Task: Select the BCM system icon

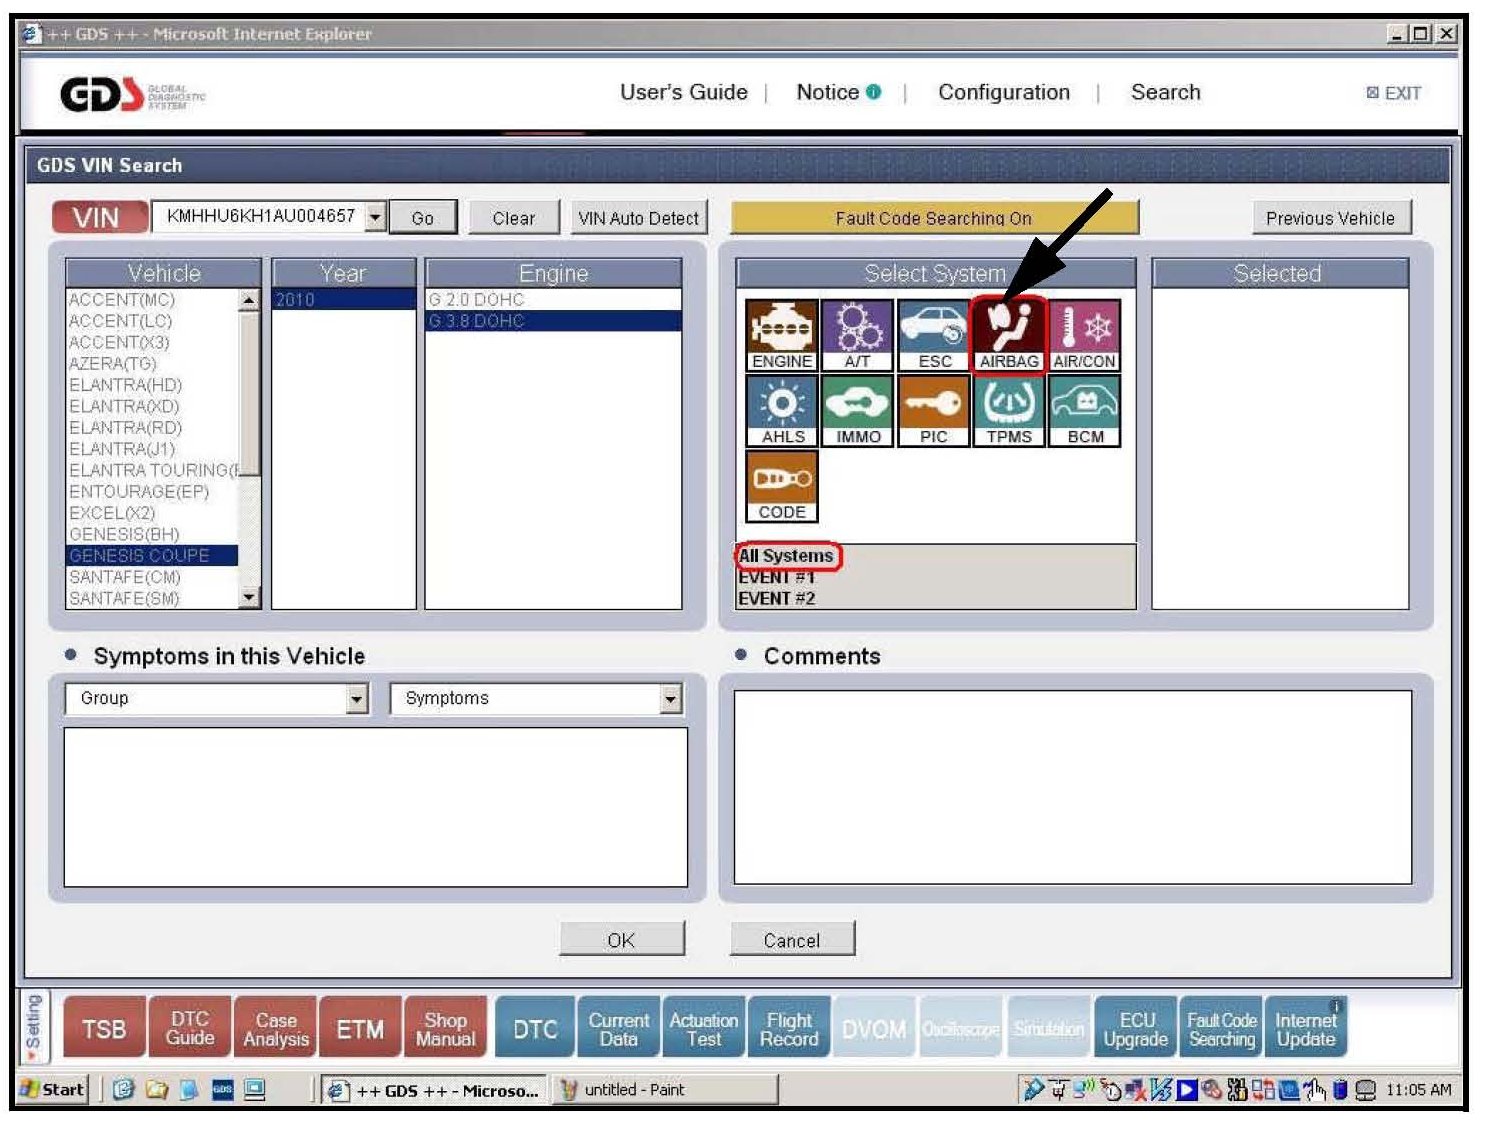Action: [x=1084, y=410]
